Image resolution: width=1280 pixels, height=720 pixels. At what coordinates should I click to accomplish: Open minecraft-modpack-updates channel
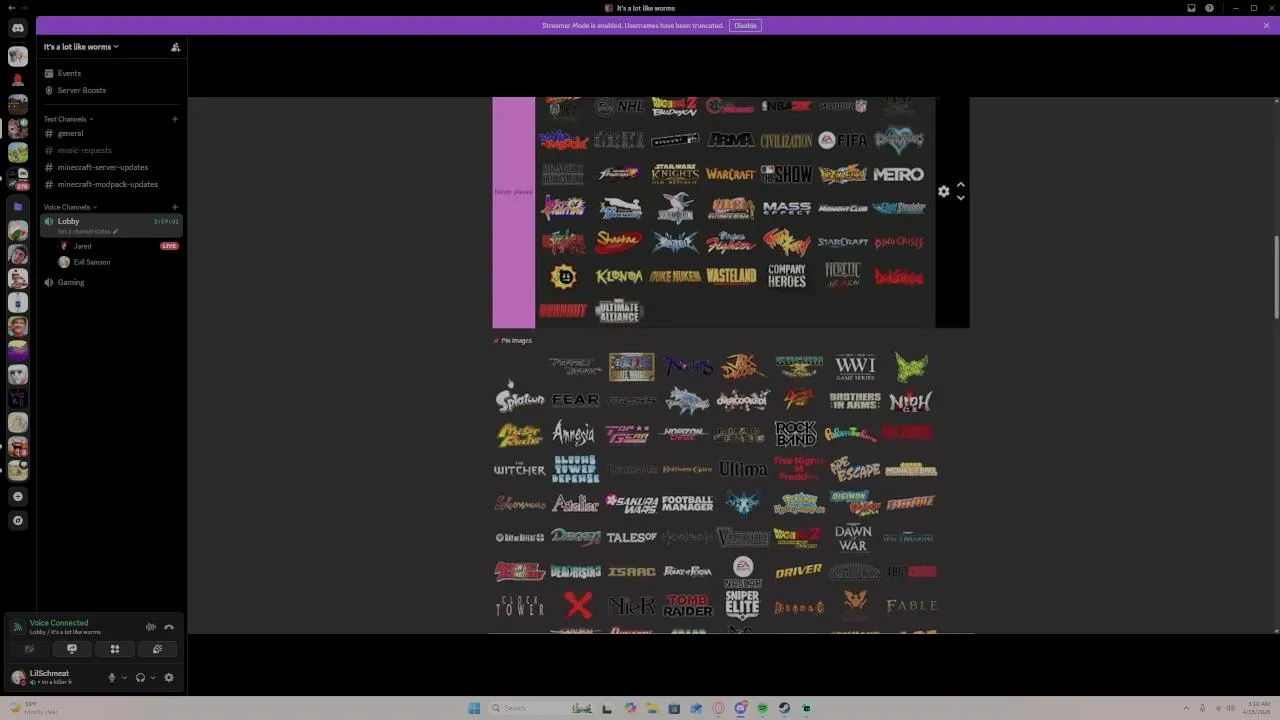point(111,184)
